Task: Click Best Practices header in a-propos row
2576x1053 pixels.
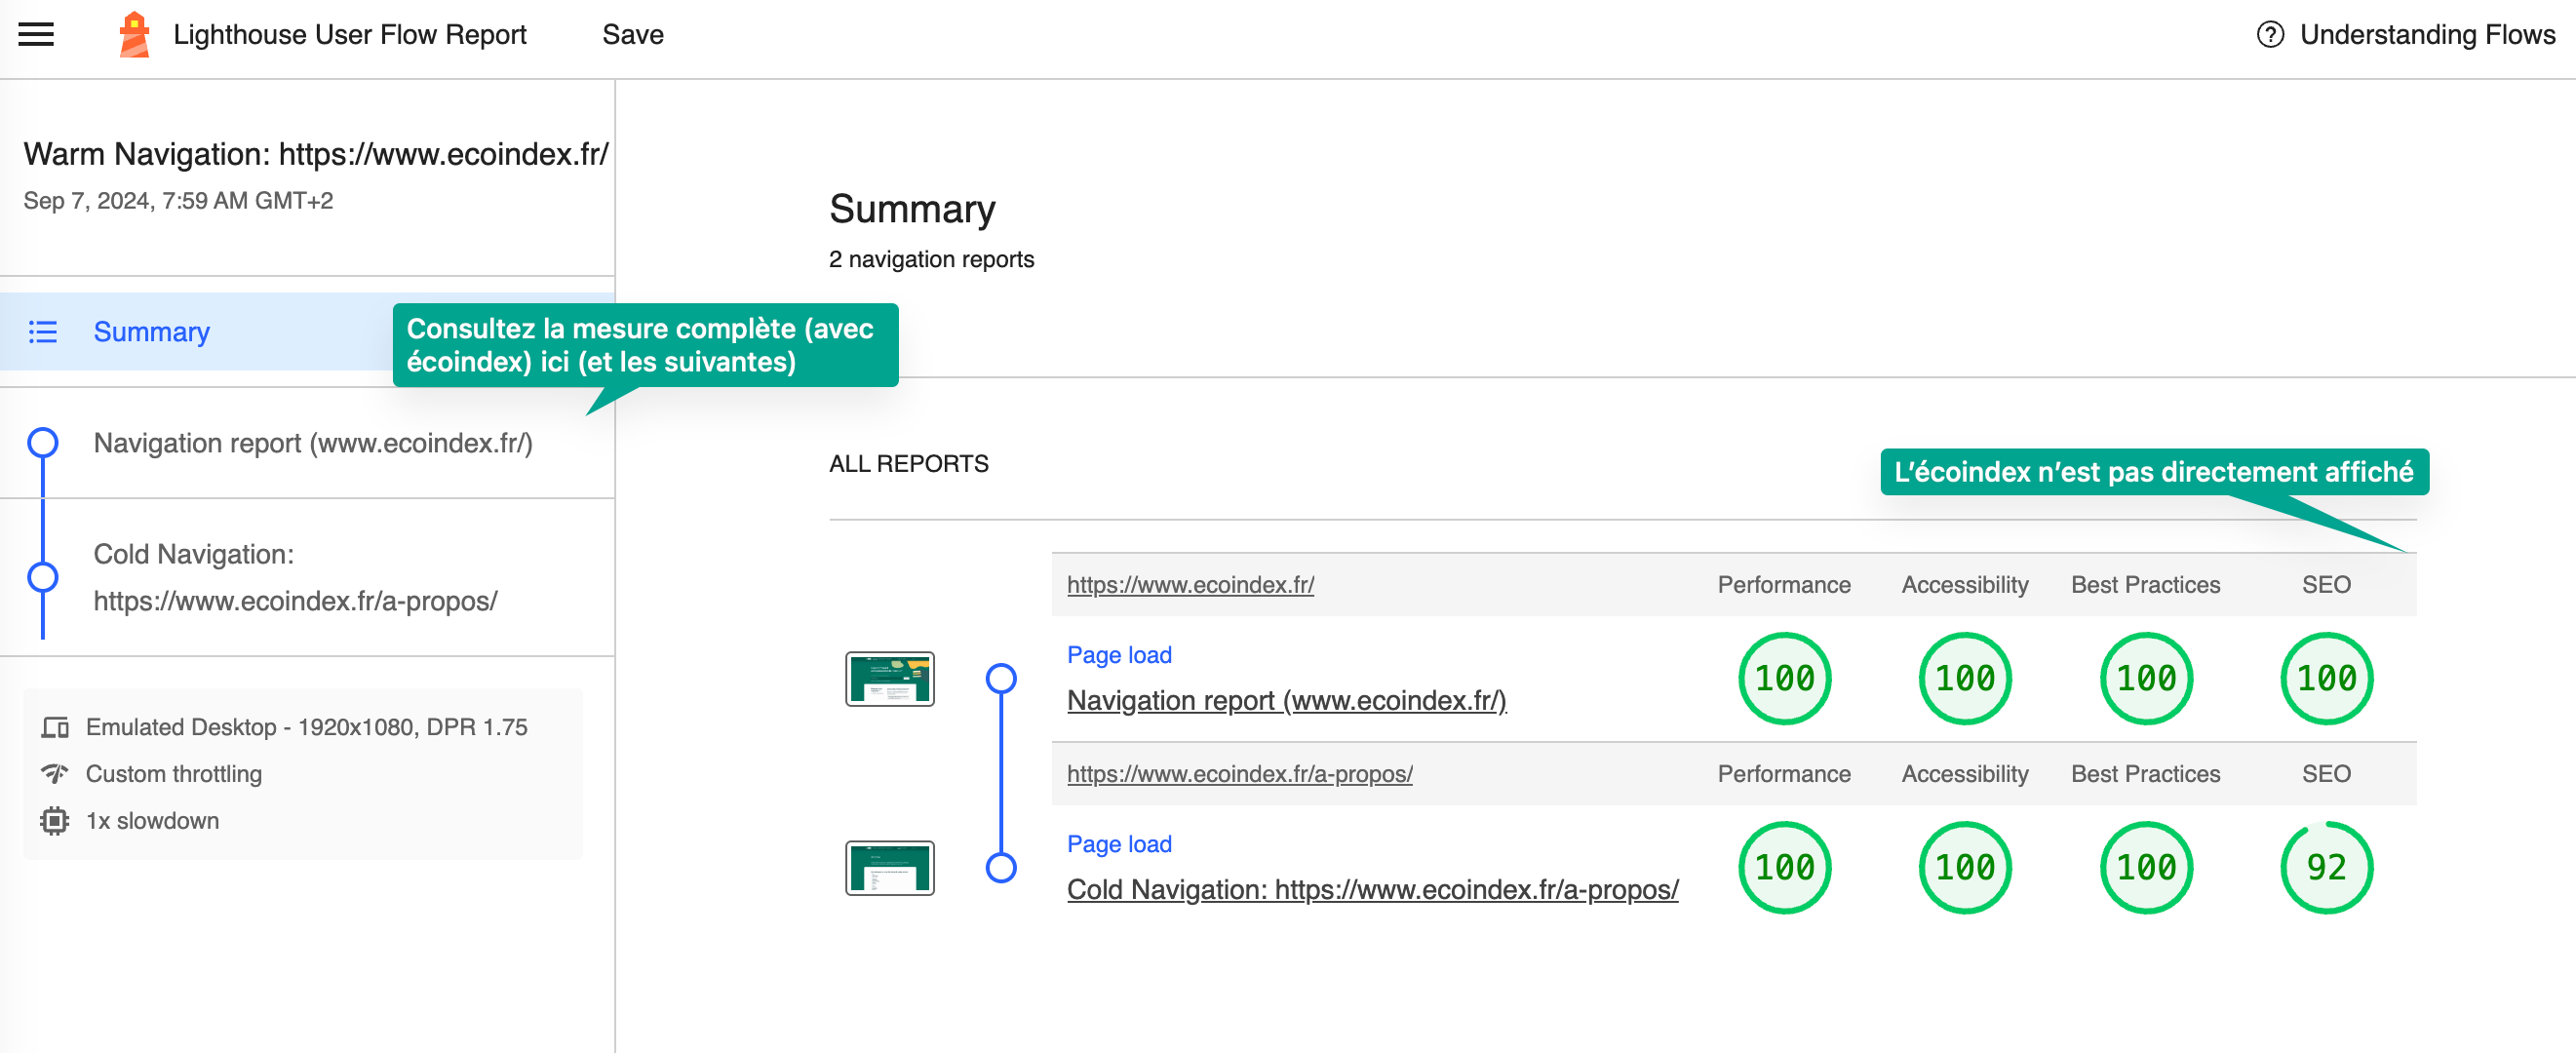Action: [x=2146, y=774]
